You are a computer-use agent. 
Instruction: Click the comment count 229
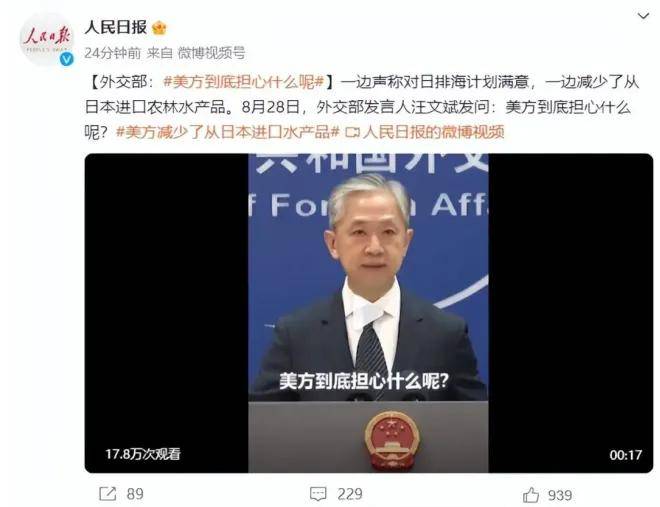click(350, 494)
